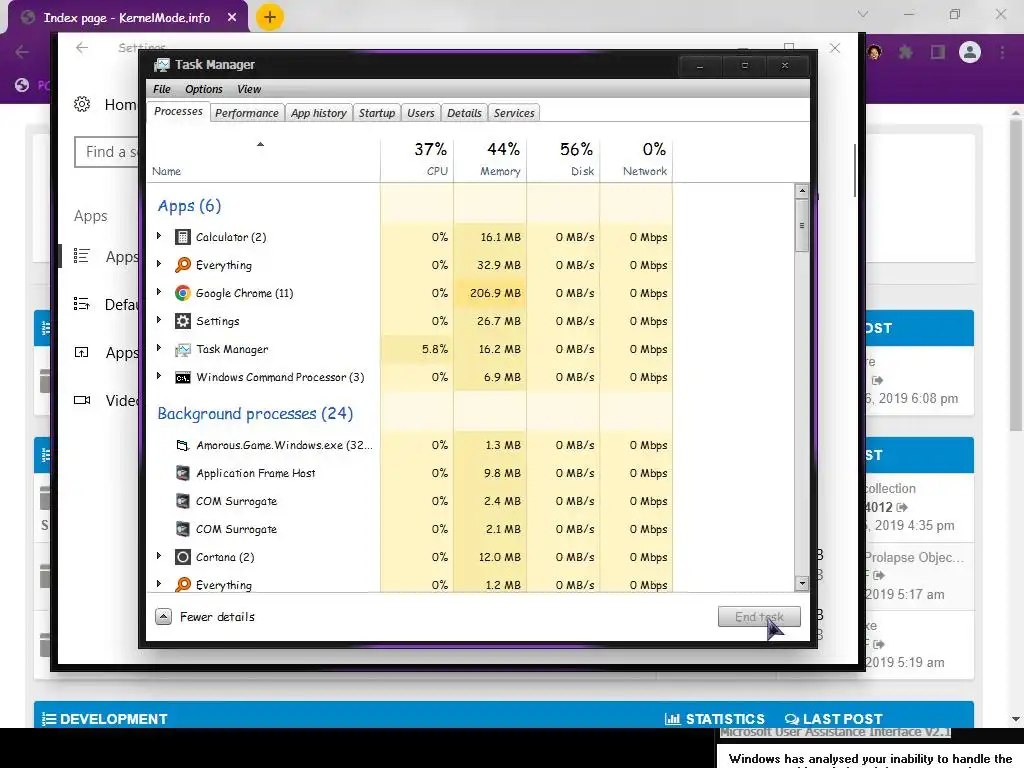Click the Apps & features list icon in Settings

82,255
